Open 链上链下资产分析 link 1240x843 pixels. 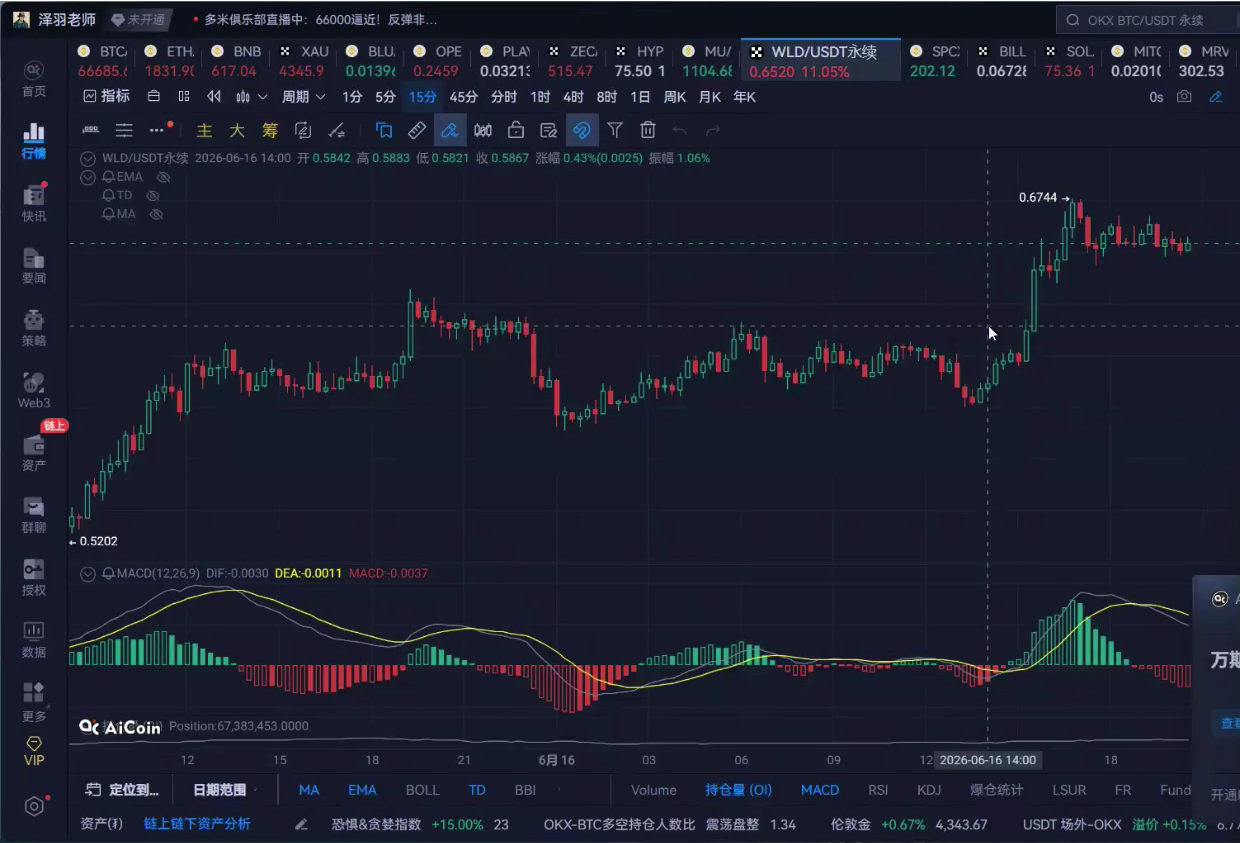[197, 825]
